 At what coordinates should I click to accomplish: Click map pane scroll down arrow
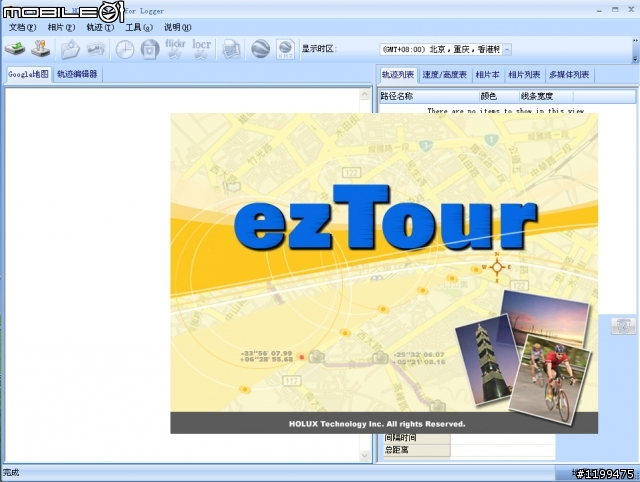pos(365,455)
